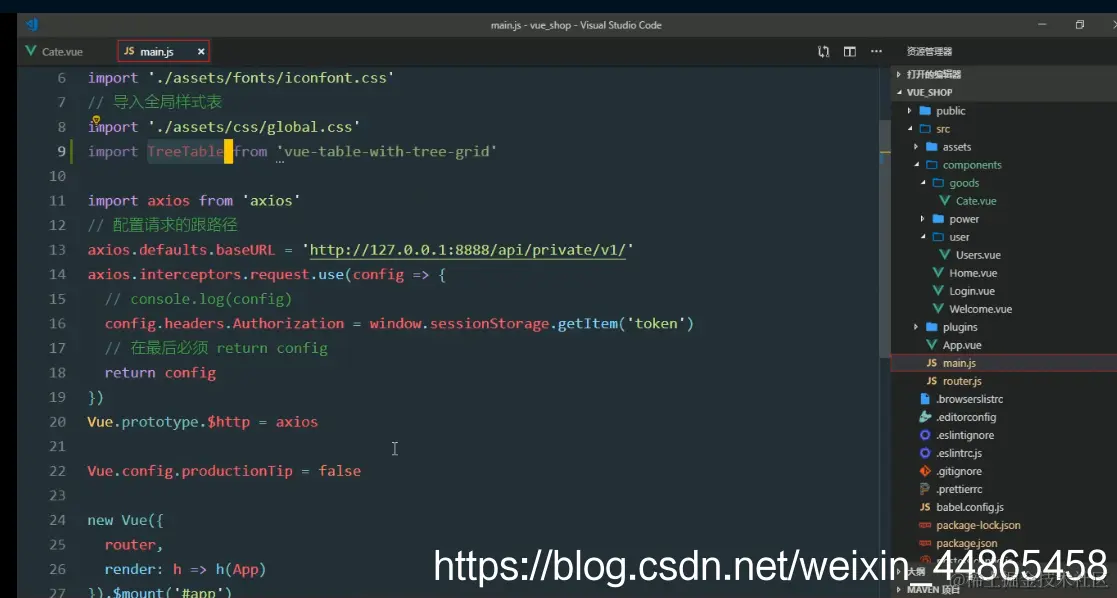Click the 资源管理器 explorer panel title
The width and height of the screenshot is (1117, 598).
click(x=929, y=51)
